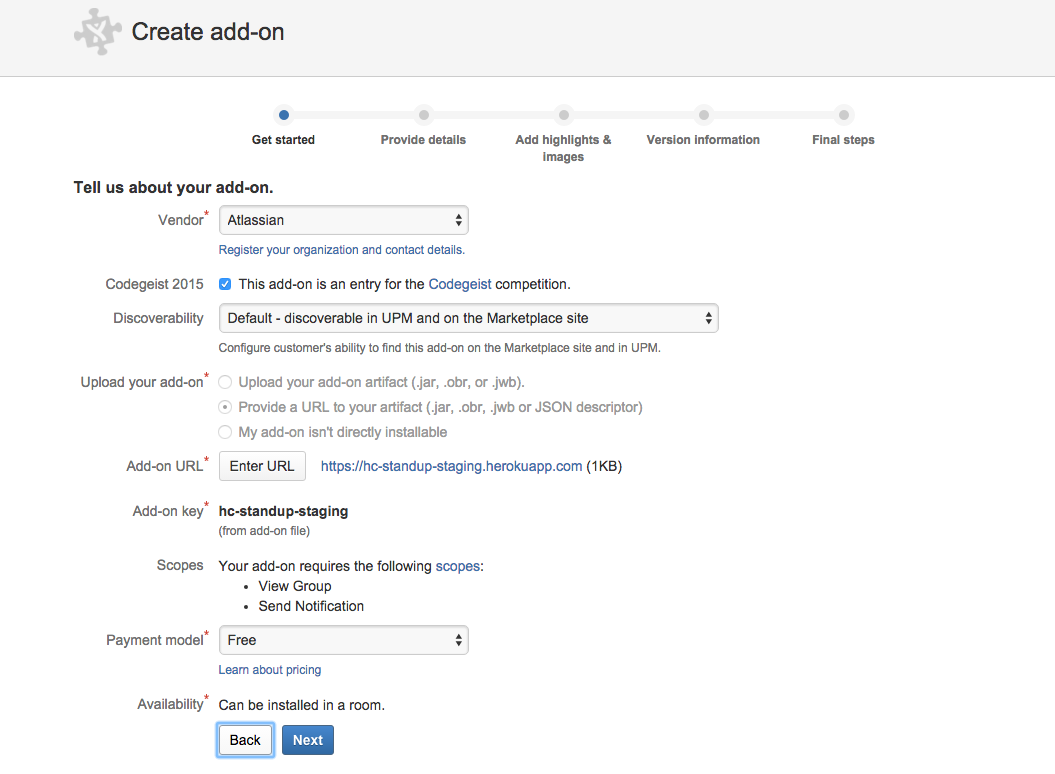Image resolution: width=1055 pixels, height=774 pixels.
Task: Select Upload your add-on artifact radio
Action: point(225,382)
